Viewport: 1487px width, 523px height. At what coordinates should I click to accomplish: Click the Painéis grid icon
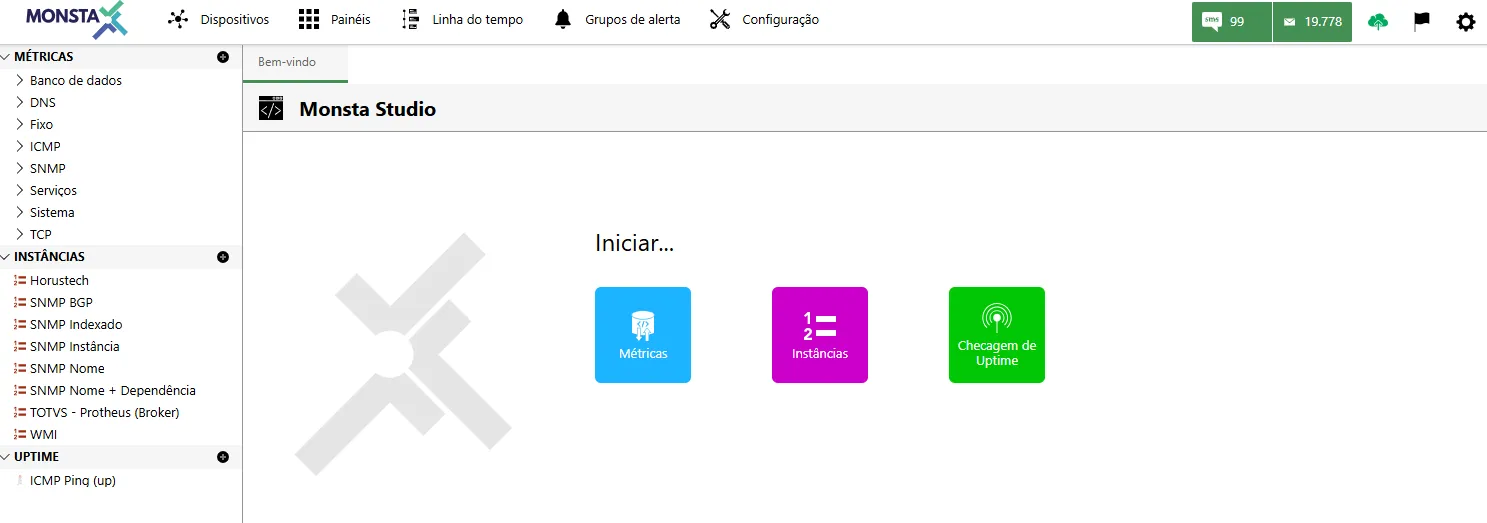click(x=309, y=20)
